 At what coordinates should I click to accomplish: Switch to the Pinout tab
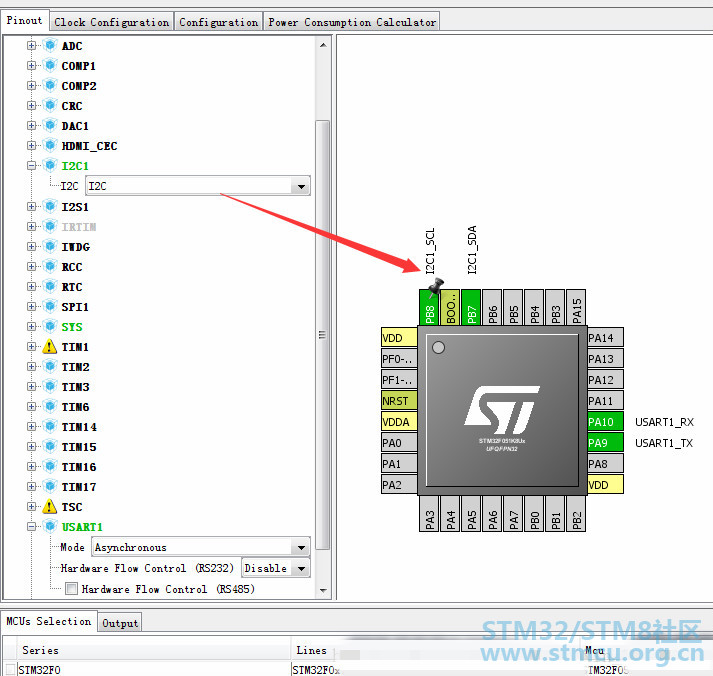(24, 21)
